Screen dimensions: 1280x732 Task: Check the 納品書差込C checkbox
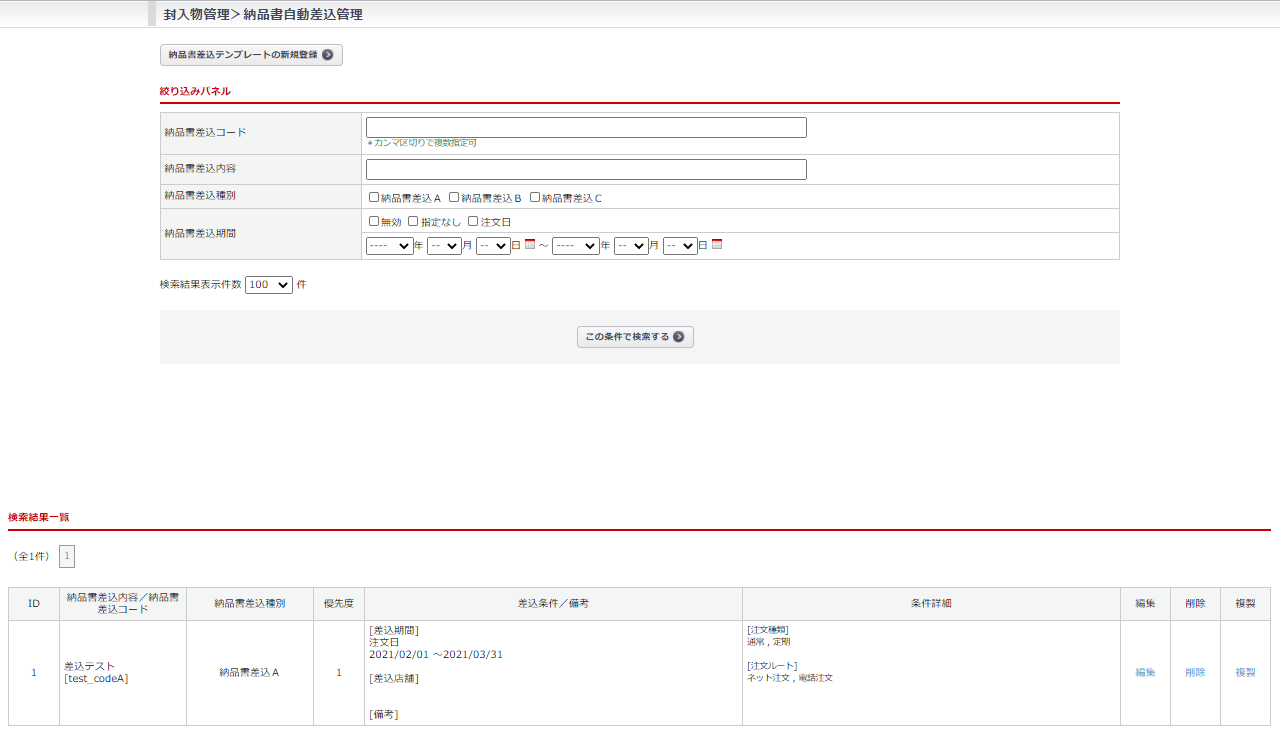(535, 198)
